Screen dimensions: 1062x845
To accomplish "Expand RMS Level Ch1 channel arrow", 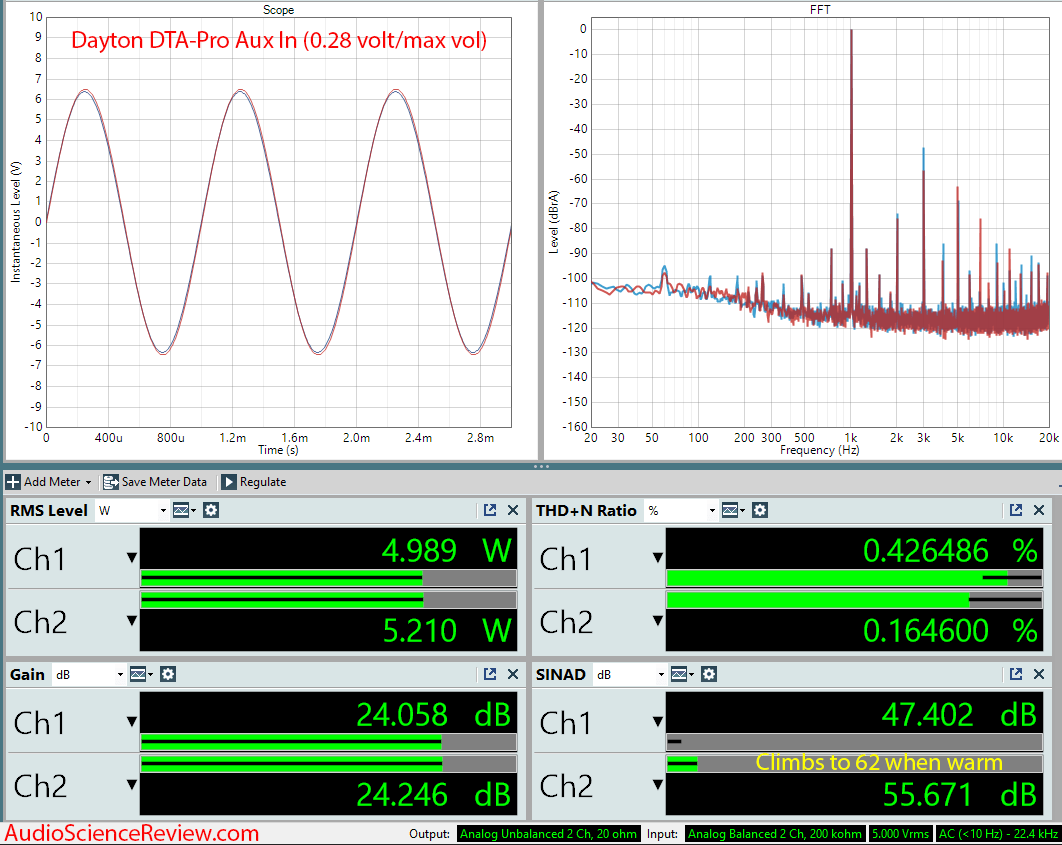I will point(131,558).
